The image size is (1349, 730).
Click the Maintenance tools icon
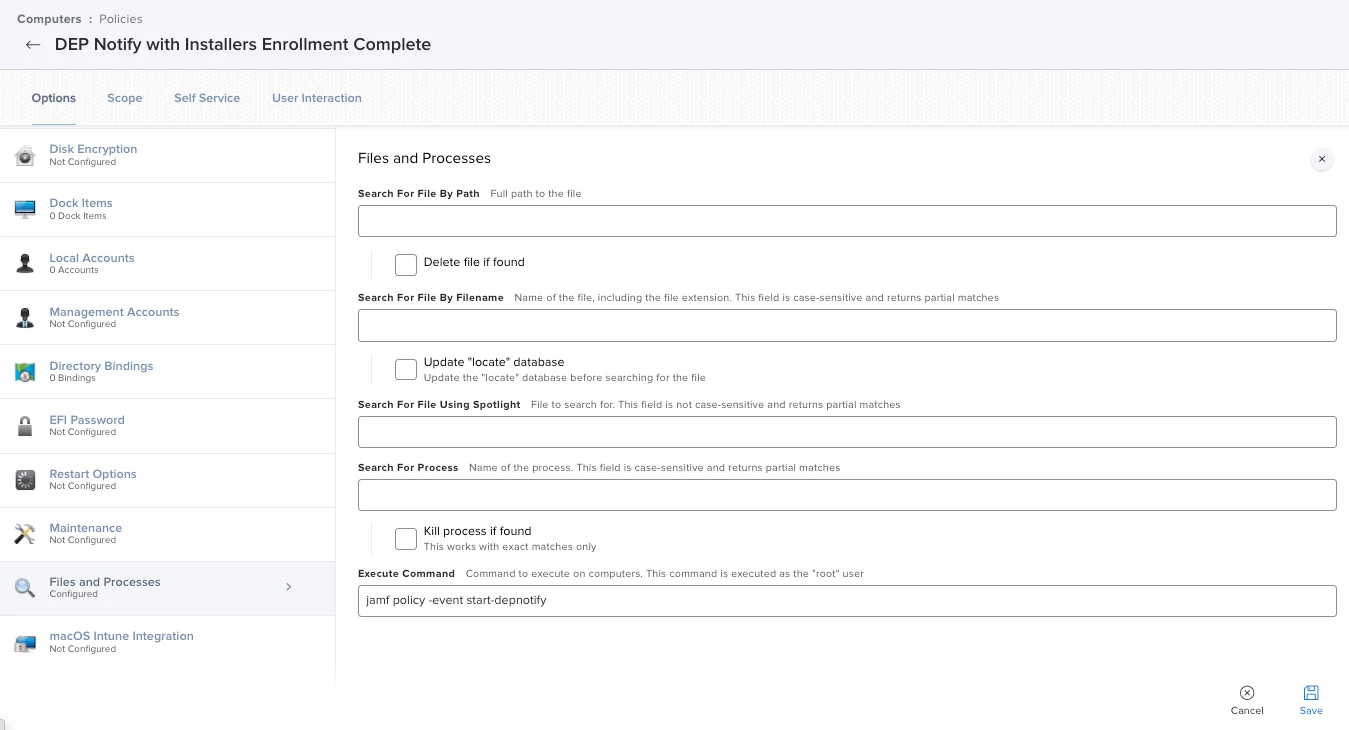pyautogui.click(x=25, y=533)
